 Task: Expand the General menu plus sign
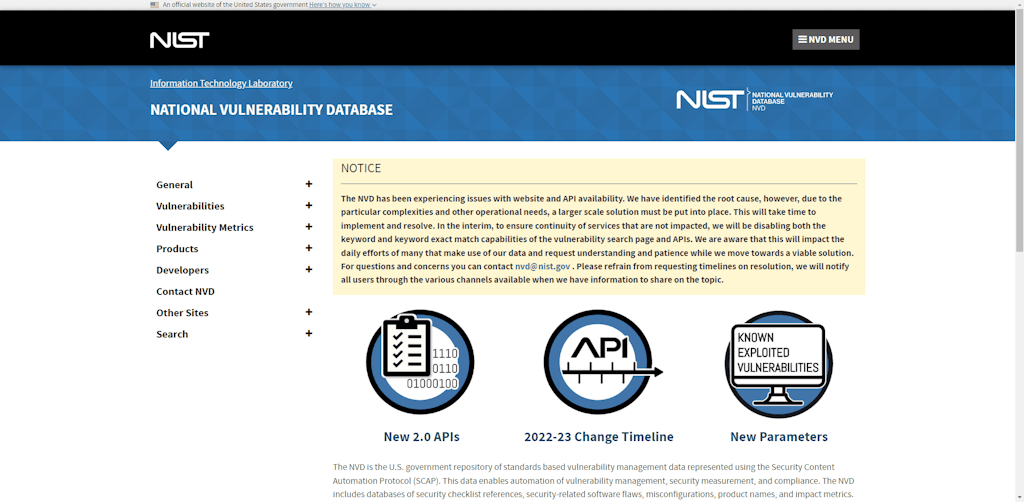[x=309, y=184]
